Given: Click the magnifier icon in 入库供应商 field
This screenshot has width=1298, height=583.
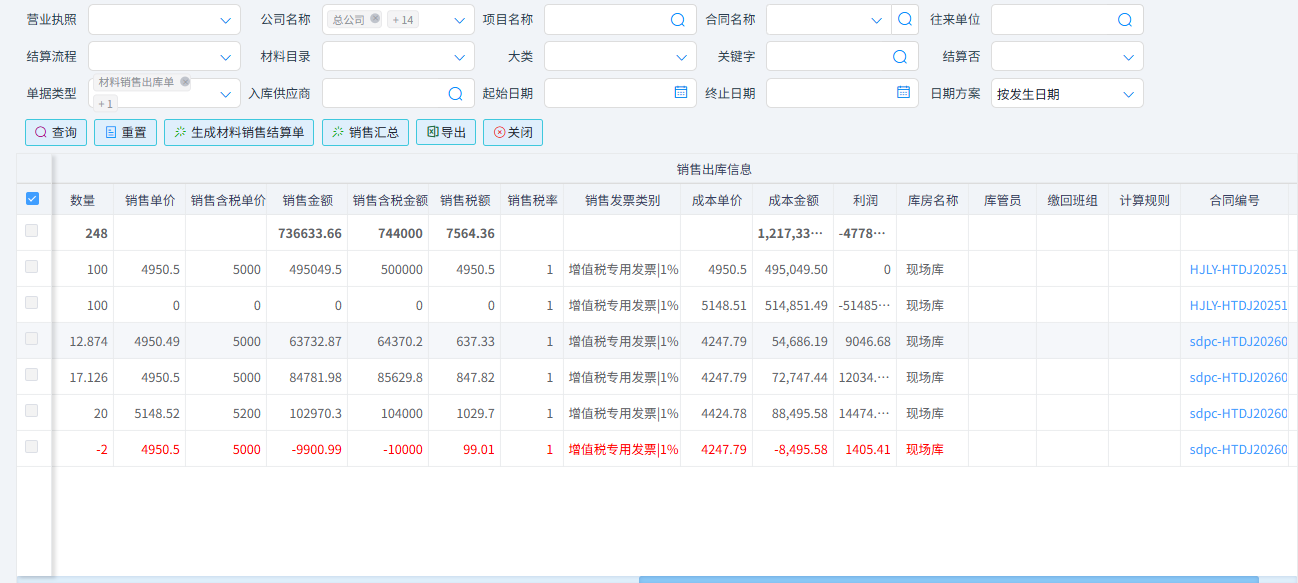Looking at the screenshot, I should tap(458, 92).
